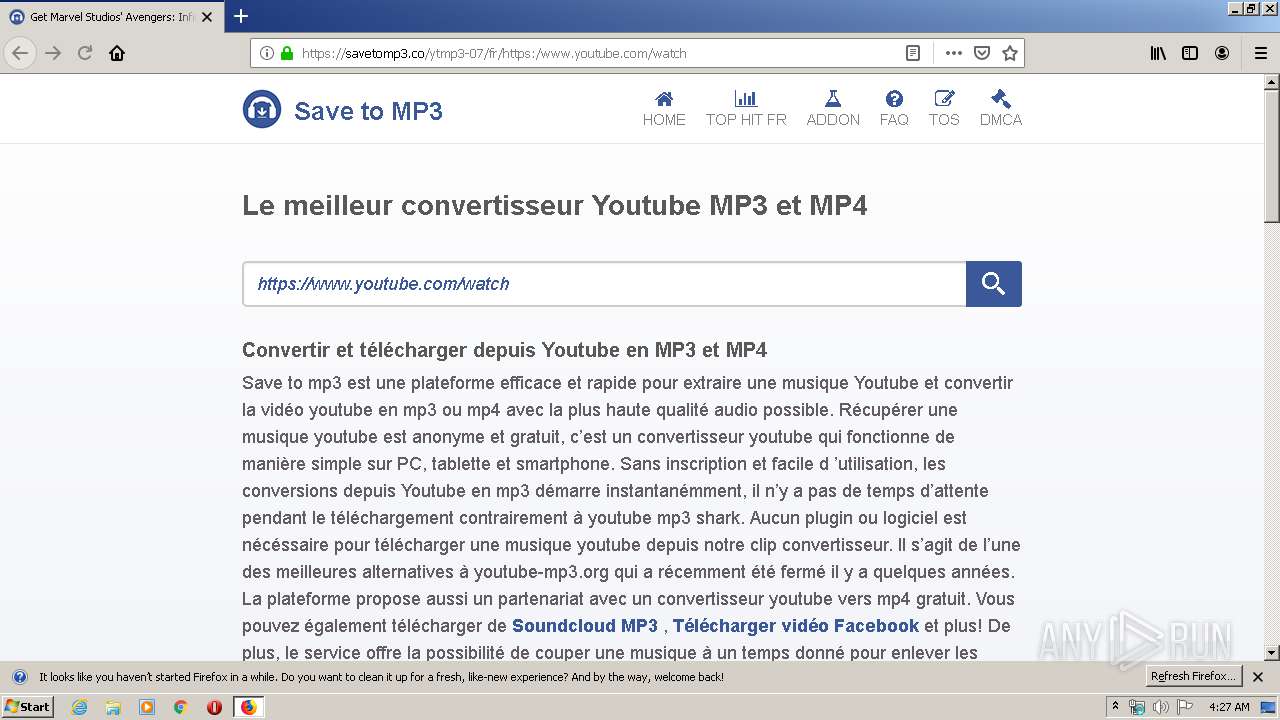The width and height of the screenshot is (1280, 720).
Task: Click the page vertical scrollbar thumb
Action: click(x=1272, y=155)
